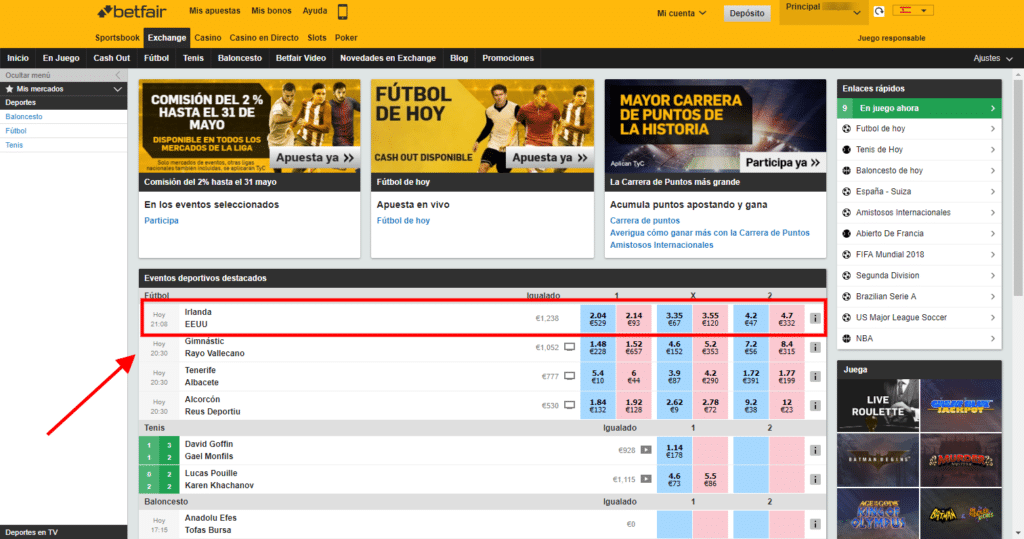Open chevron on US Major League Soccer
1024x539 pixels.
993,318
